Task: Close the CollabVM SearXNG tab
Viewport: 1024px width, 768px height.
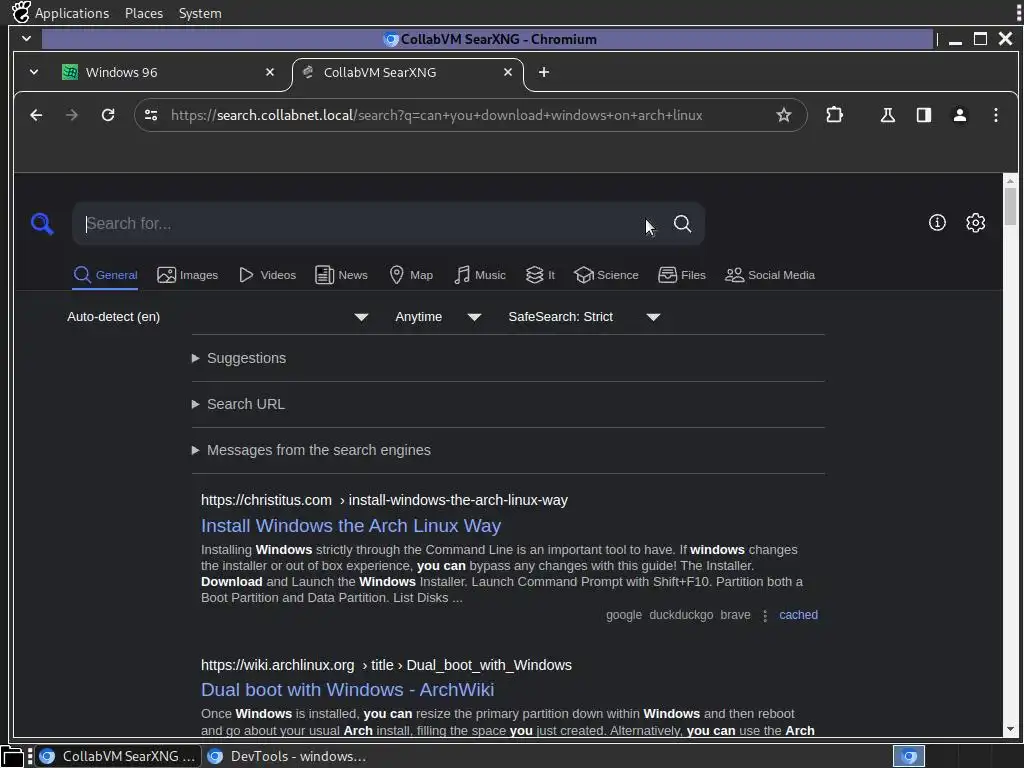Action: pos(507,72)
